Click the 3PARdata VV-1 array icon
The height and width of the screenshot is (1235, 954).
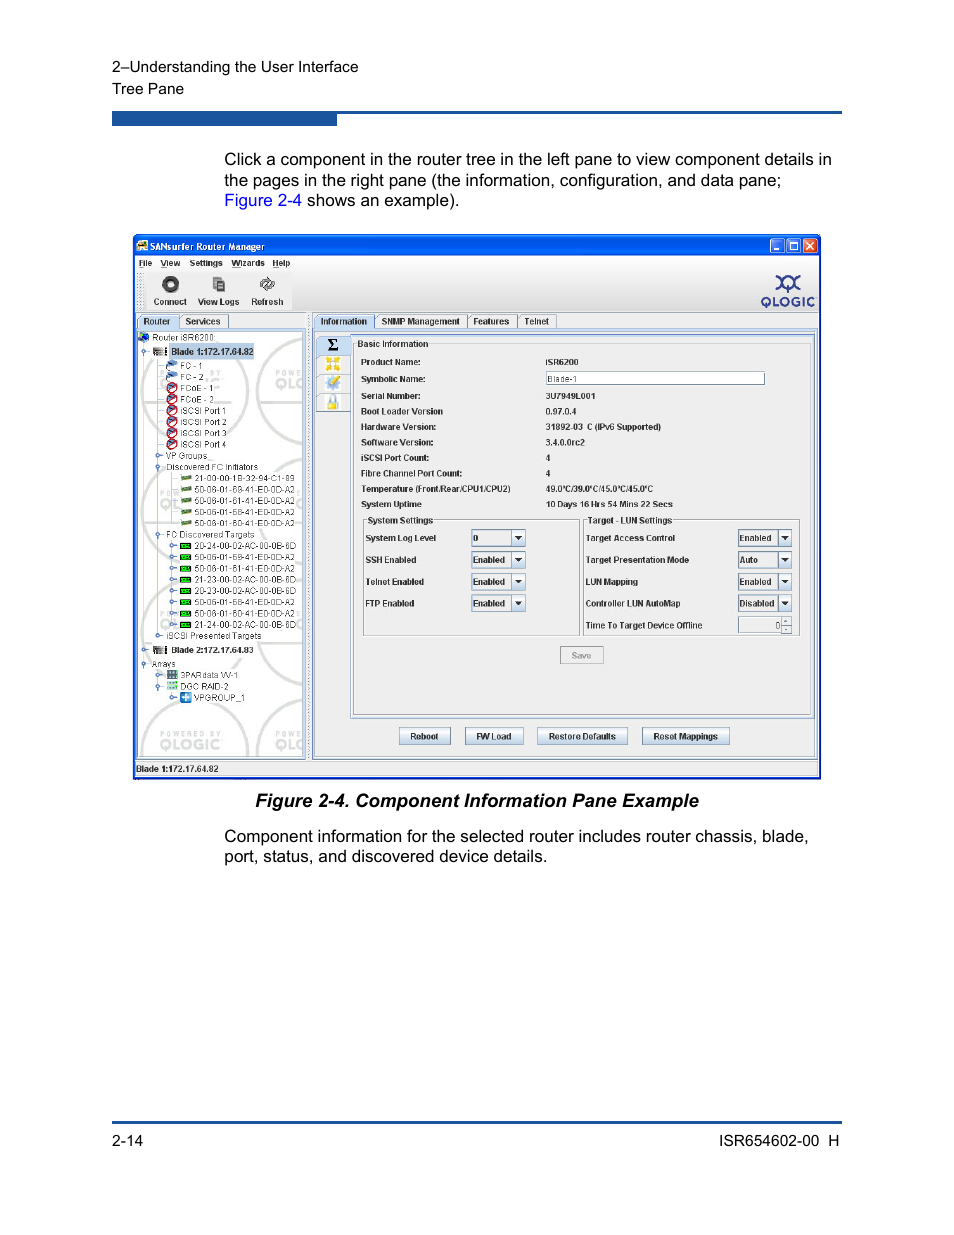[x=172, y=675]
